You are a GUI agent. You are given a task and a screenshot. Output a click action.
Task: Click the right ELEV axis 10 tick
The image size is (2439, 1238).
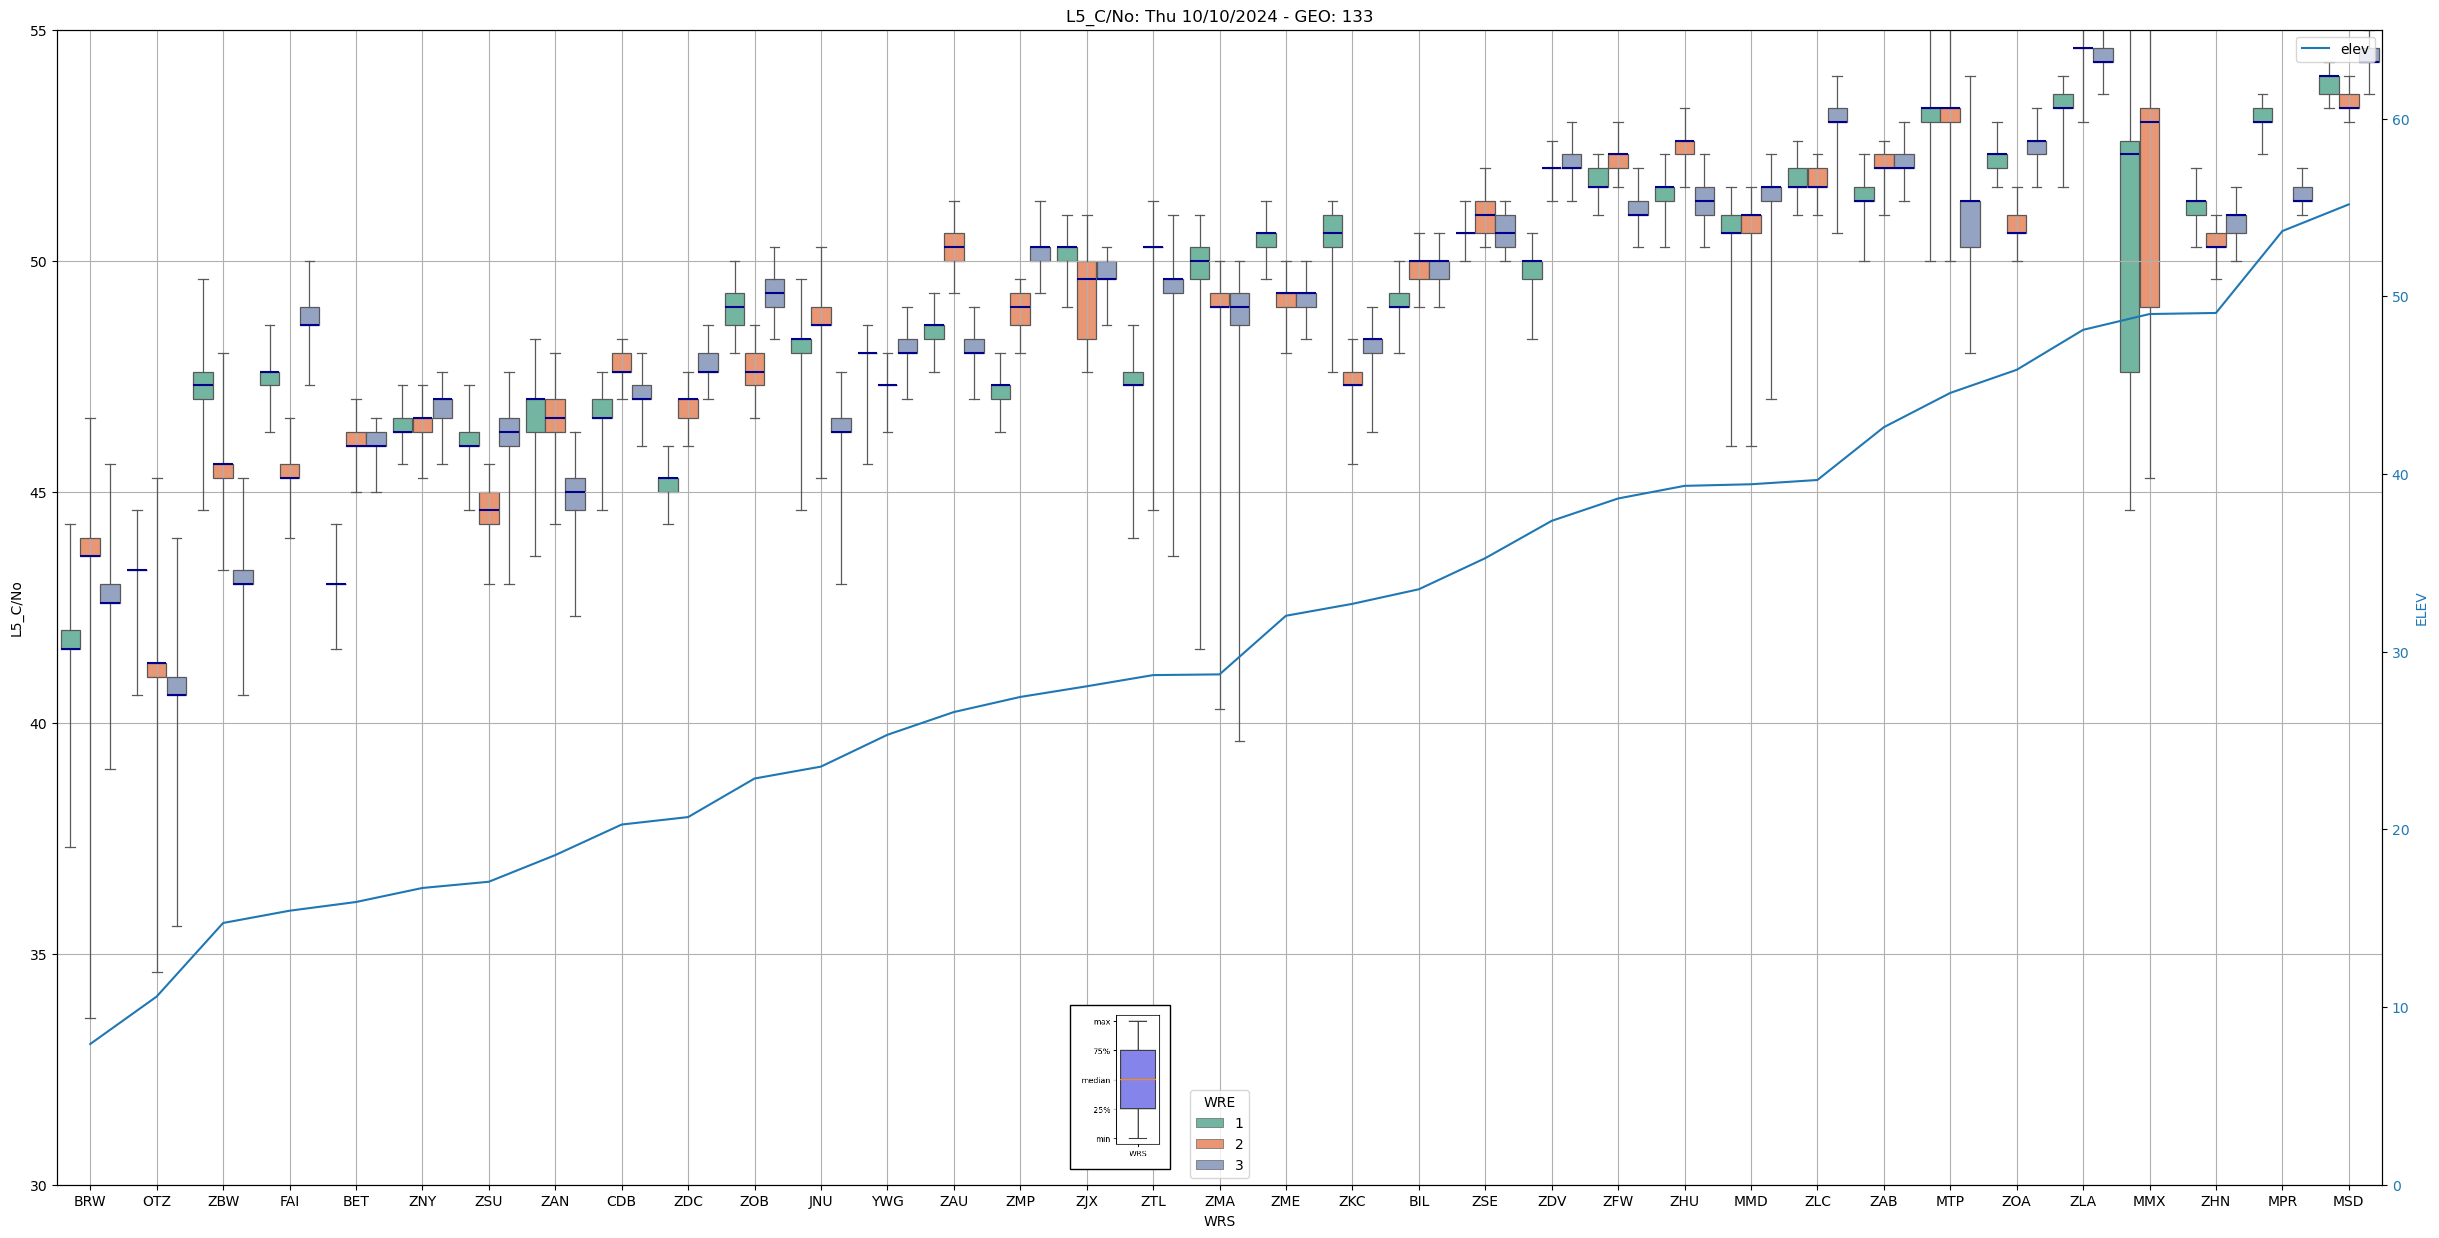(x=2400, y=1008)
